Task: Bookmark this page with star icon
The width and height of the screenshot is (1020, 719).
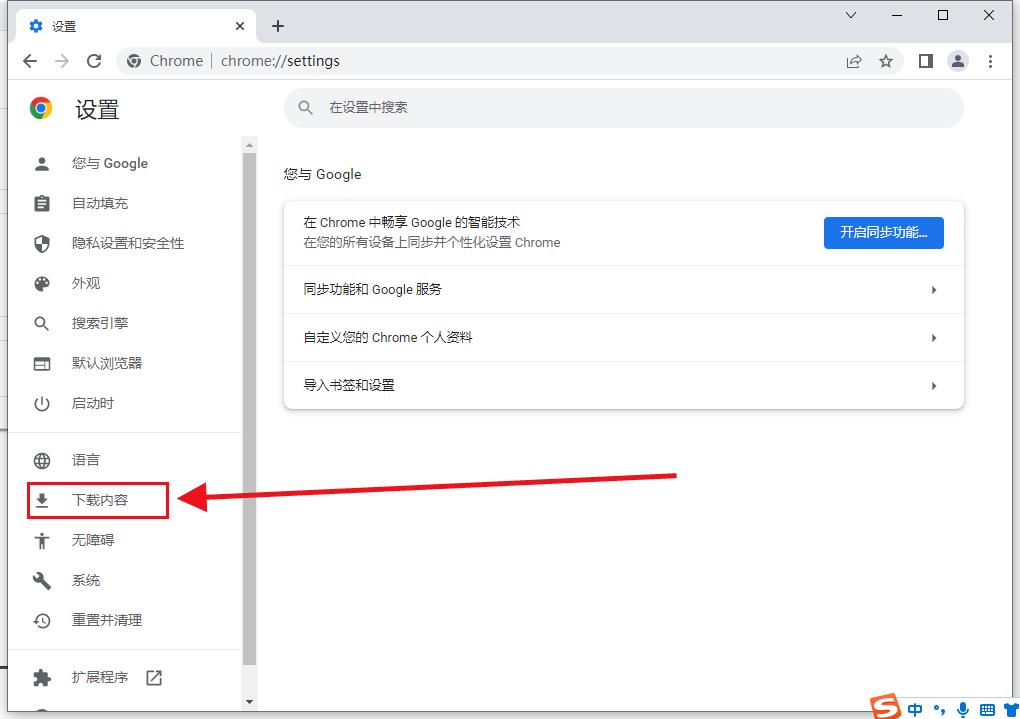Action: pos(886,61)
